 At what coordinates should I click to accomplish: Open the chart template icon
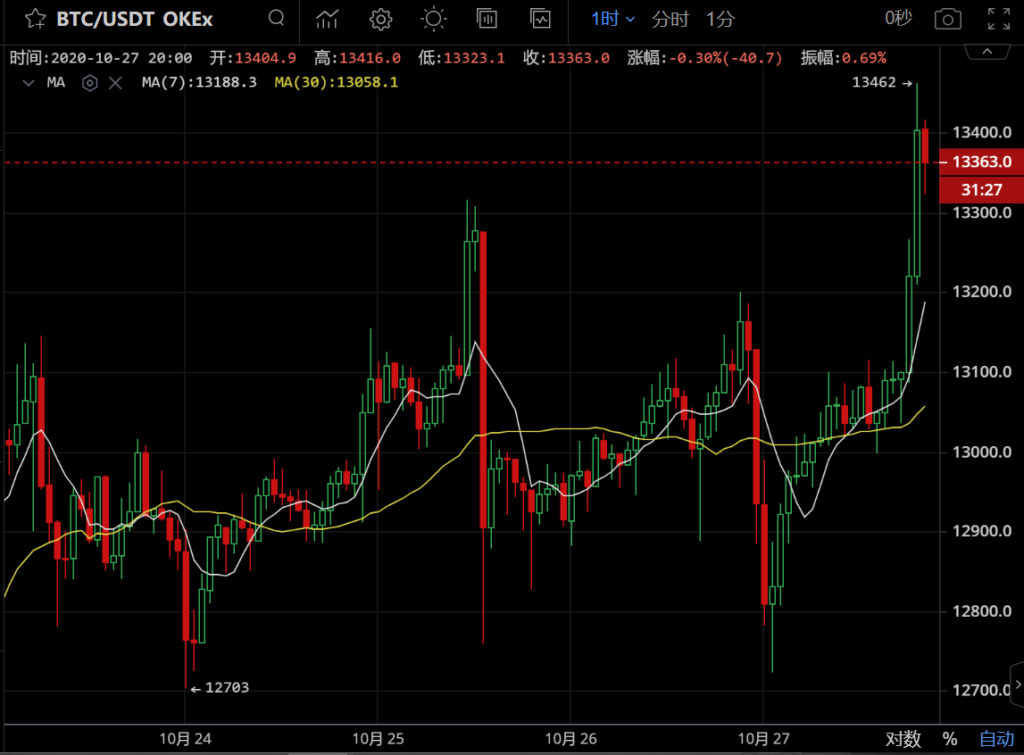point(540,19)
